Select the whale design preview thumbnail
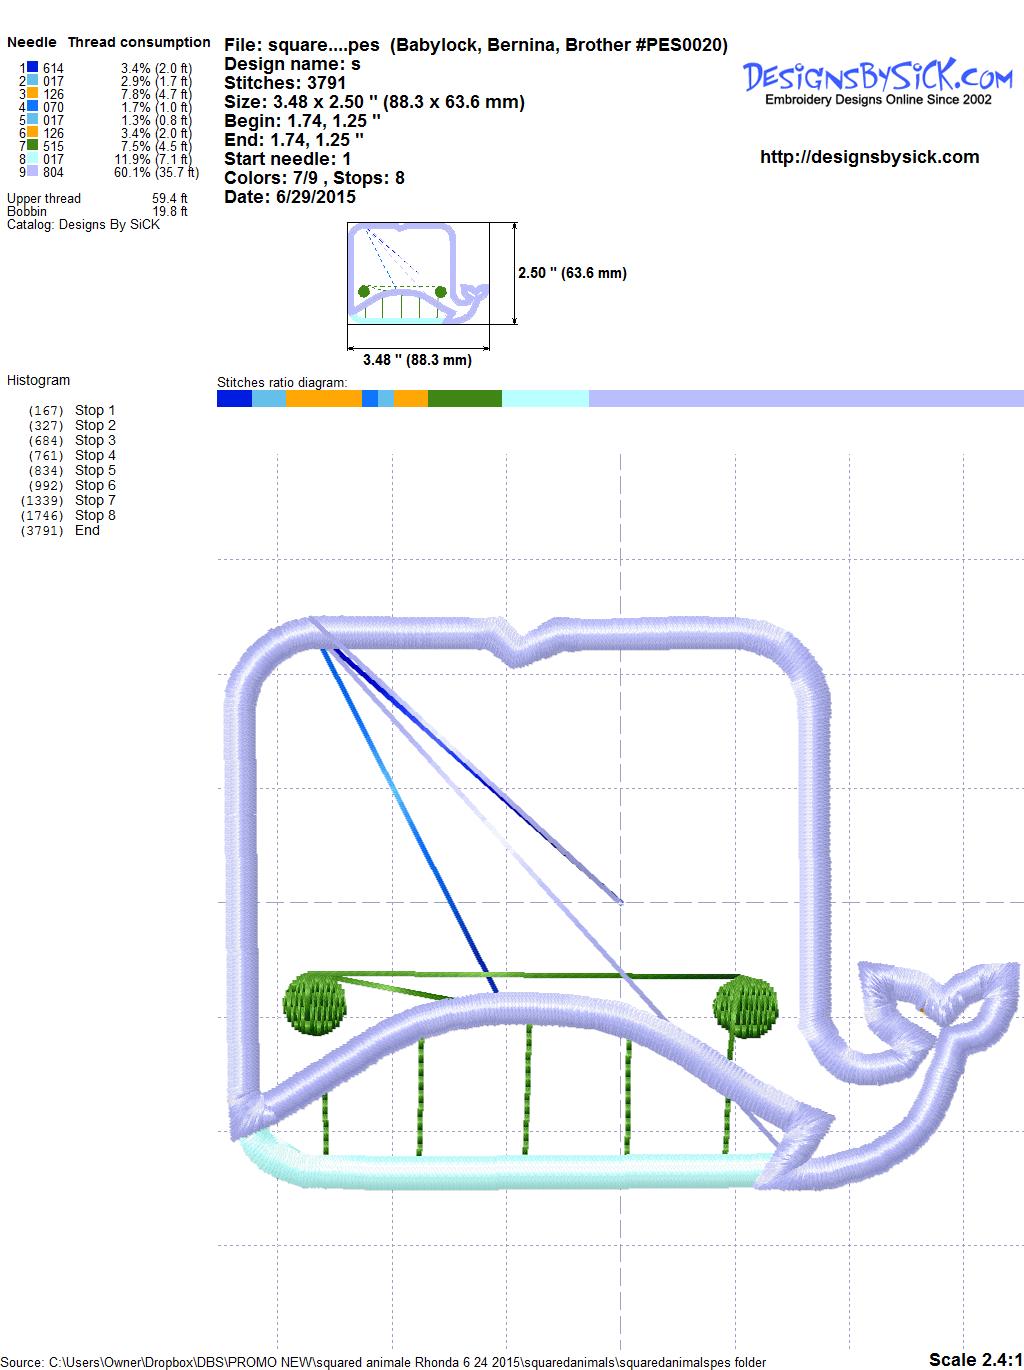Viewport: 1024px width, 1370px height. click(x=419, y=273)
